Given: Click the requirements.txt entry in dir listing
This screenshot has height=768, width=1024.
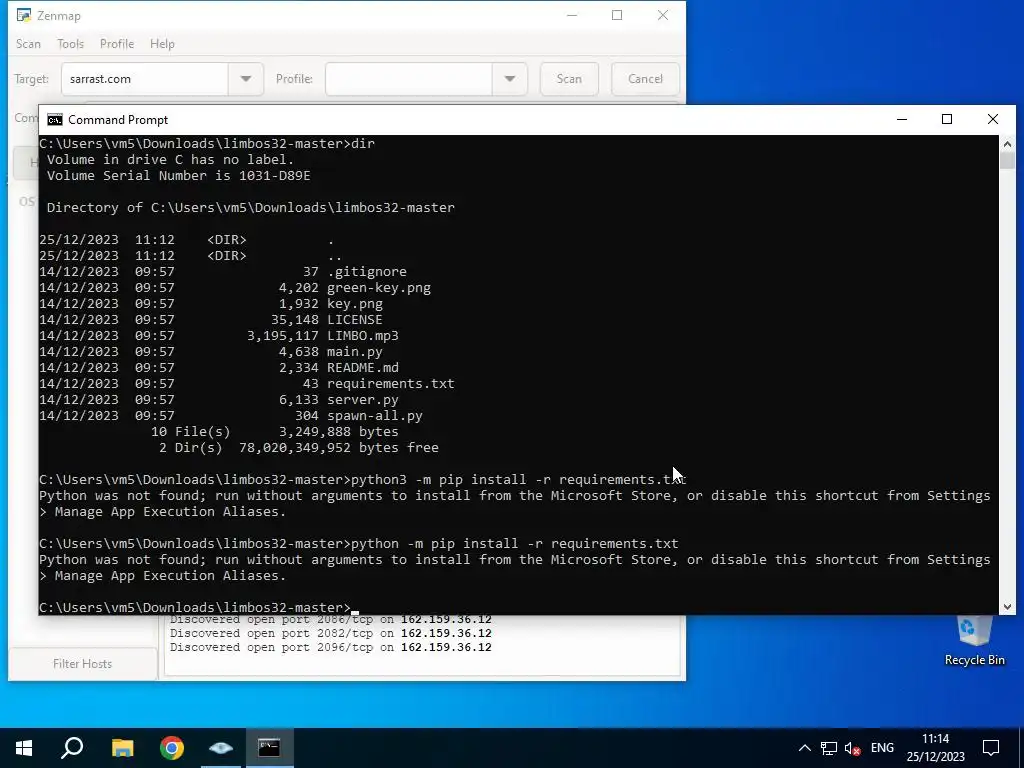Looking at the screenshot, I should click(x=391, y=383).
